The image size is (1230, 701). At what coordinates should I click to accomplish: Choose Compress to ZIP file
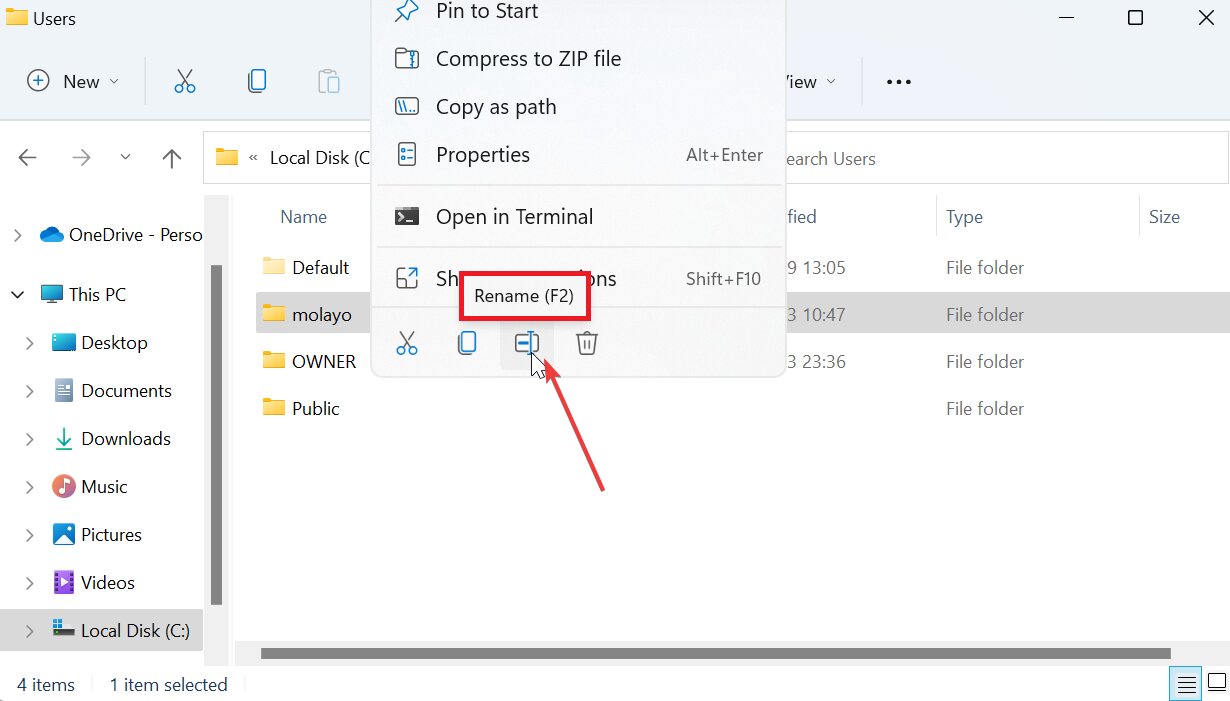[528, 59]
